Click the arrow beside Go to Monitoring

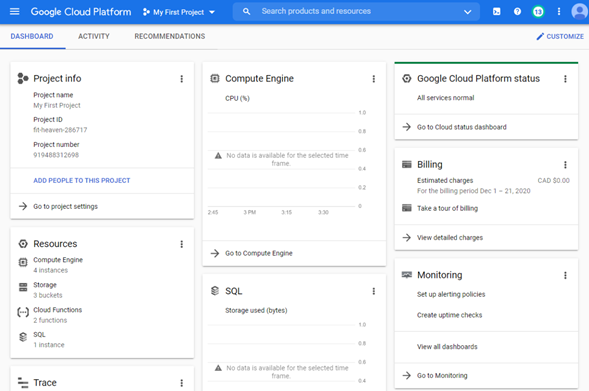click(406, 375)
